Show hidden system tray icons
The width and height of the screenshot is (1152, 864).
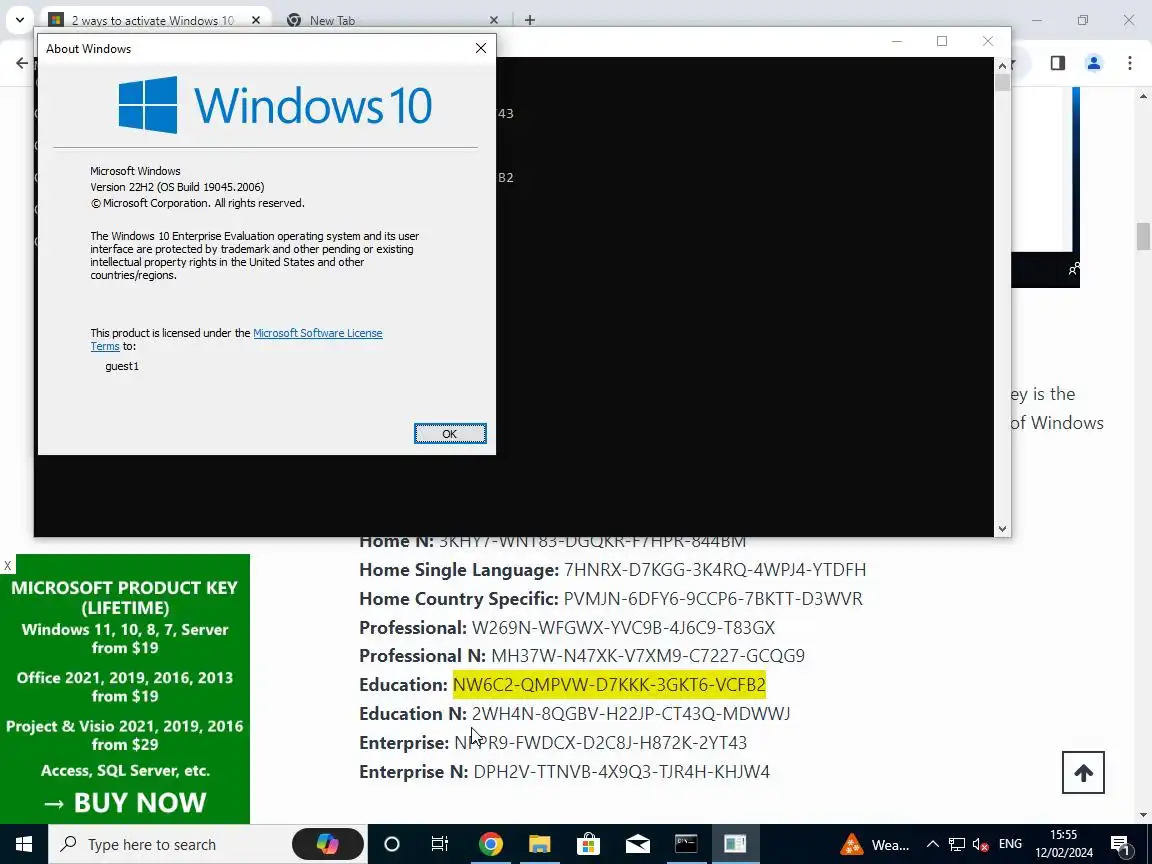click(932, 844)
